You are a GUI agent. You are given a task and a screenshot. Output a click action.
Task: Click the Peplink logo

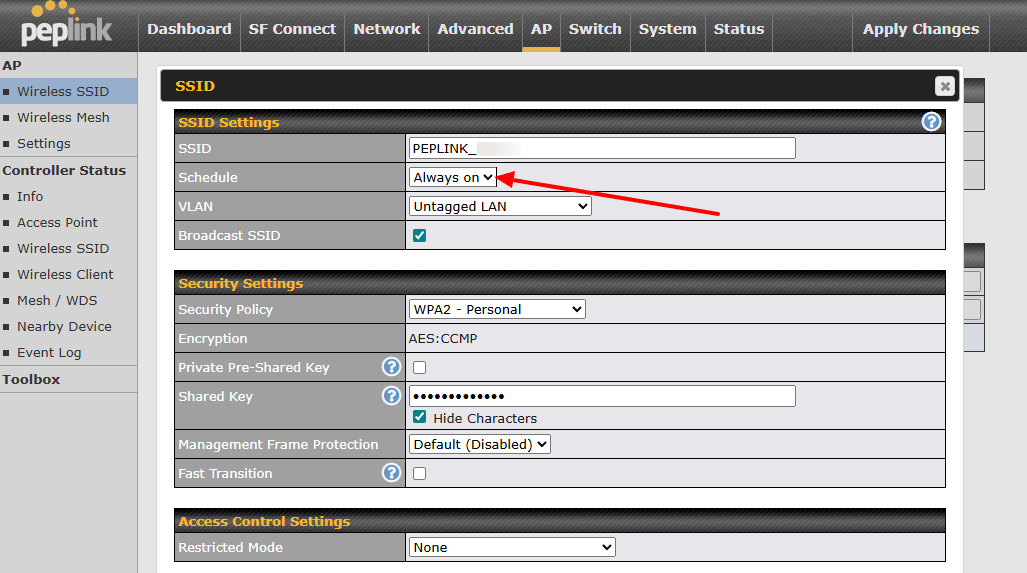pyautogui.click(x=65, y=25)
